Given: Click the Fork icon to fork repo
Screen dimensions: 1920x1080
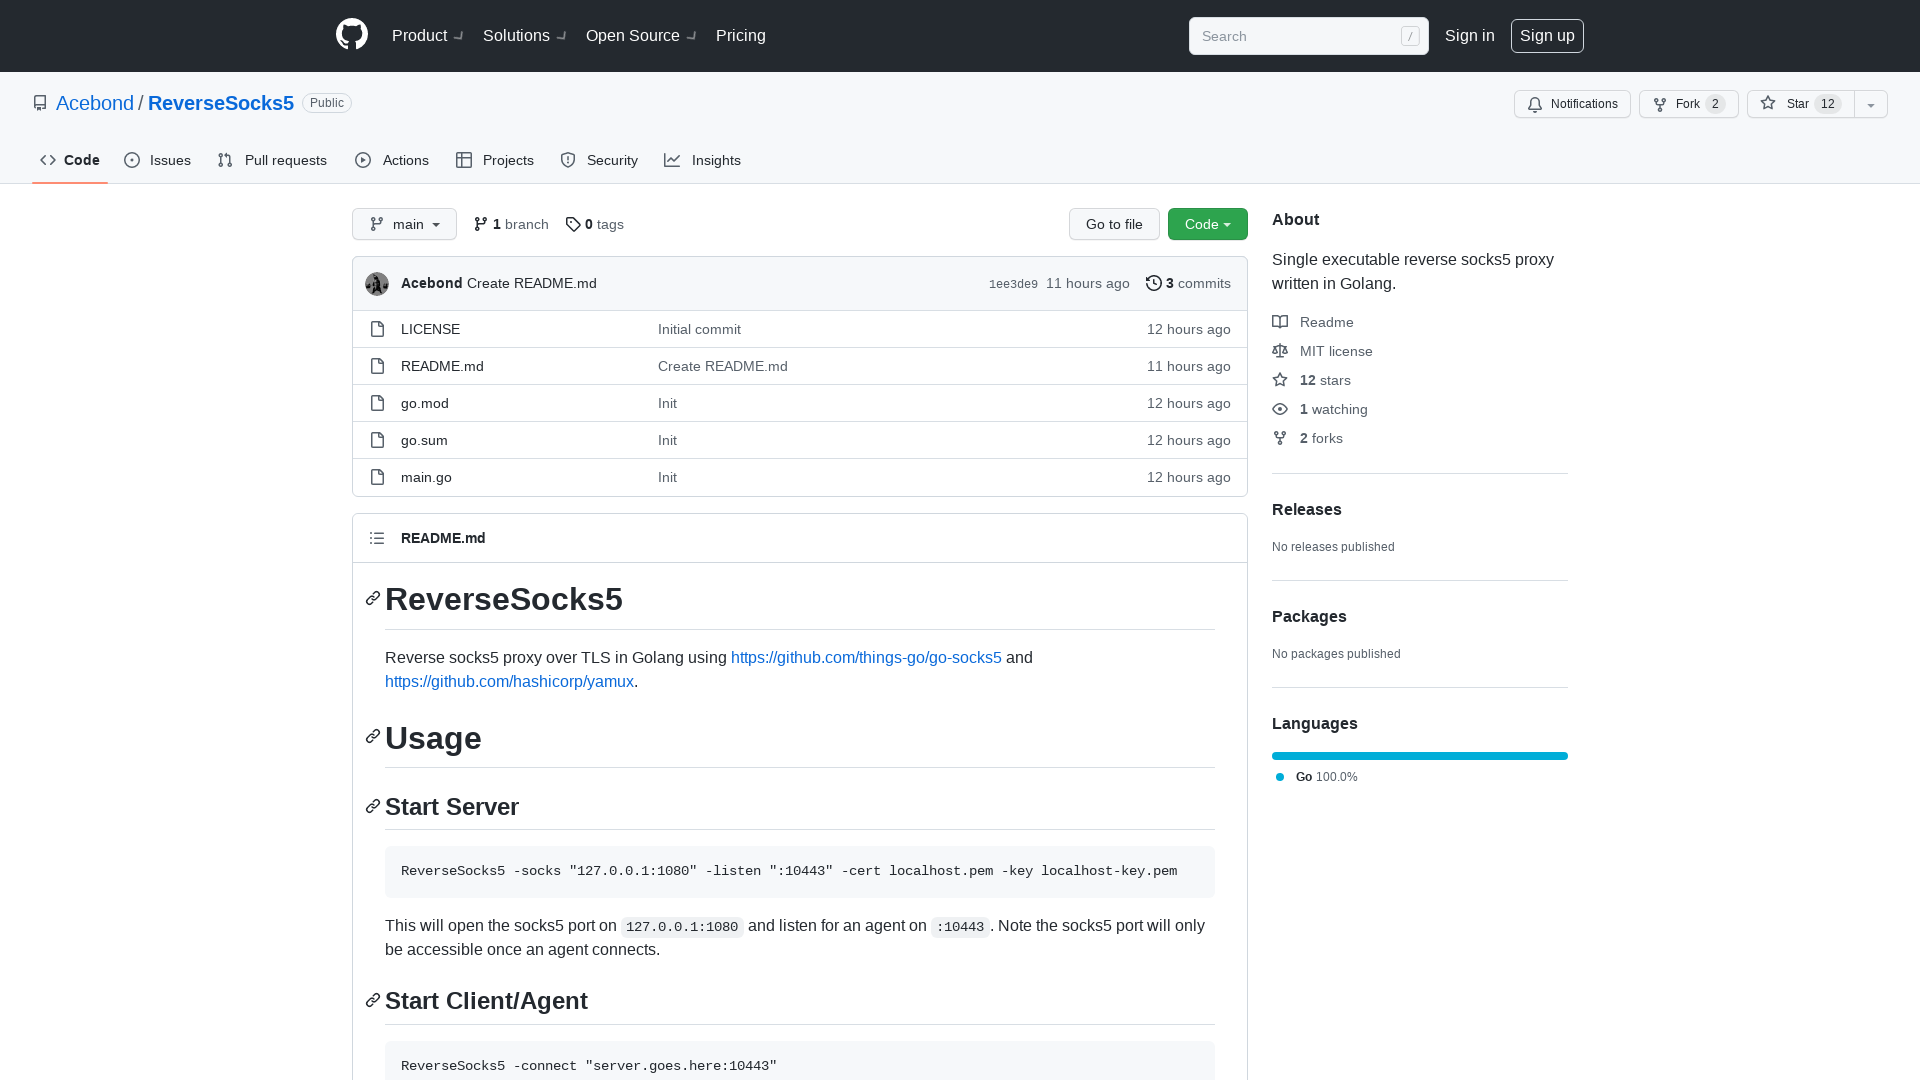Looking at the screenshot, I should 1659,103.
